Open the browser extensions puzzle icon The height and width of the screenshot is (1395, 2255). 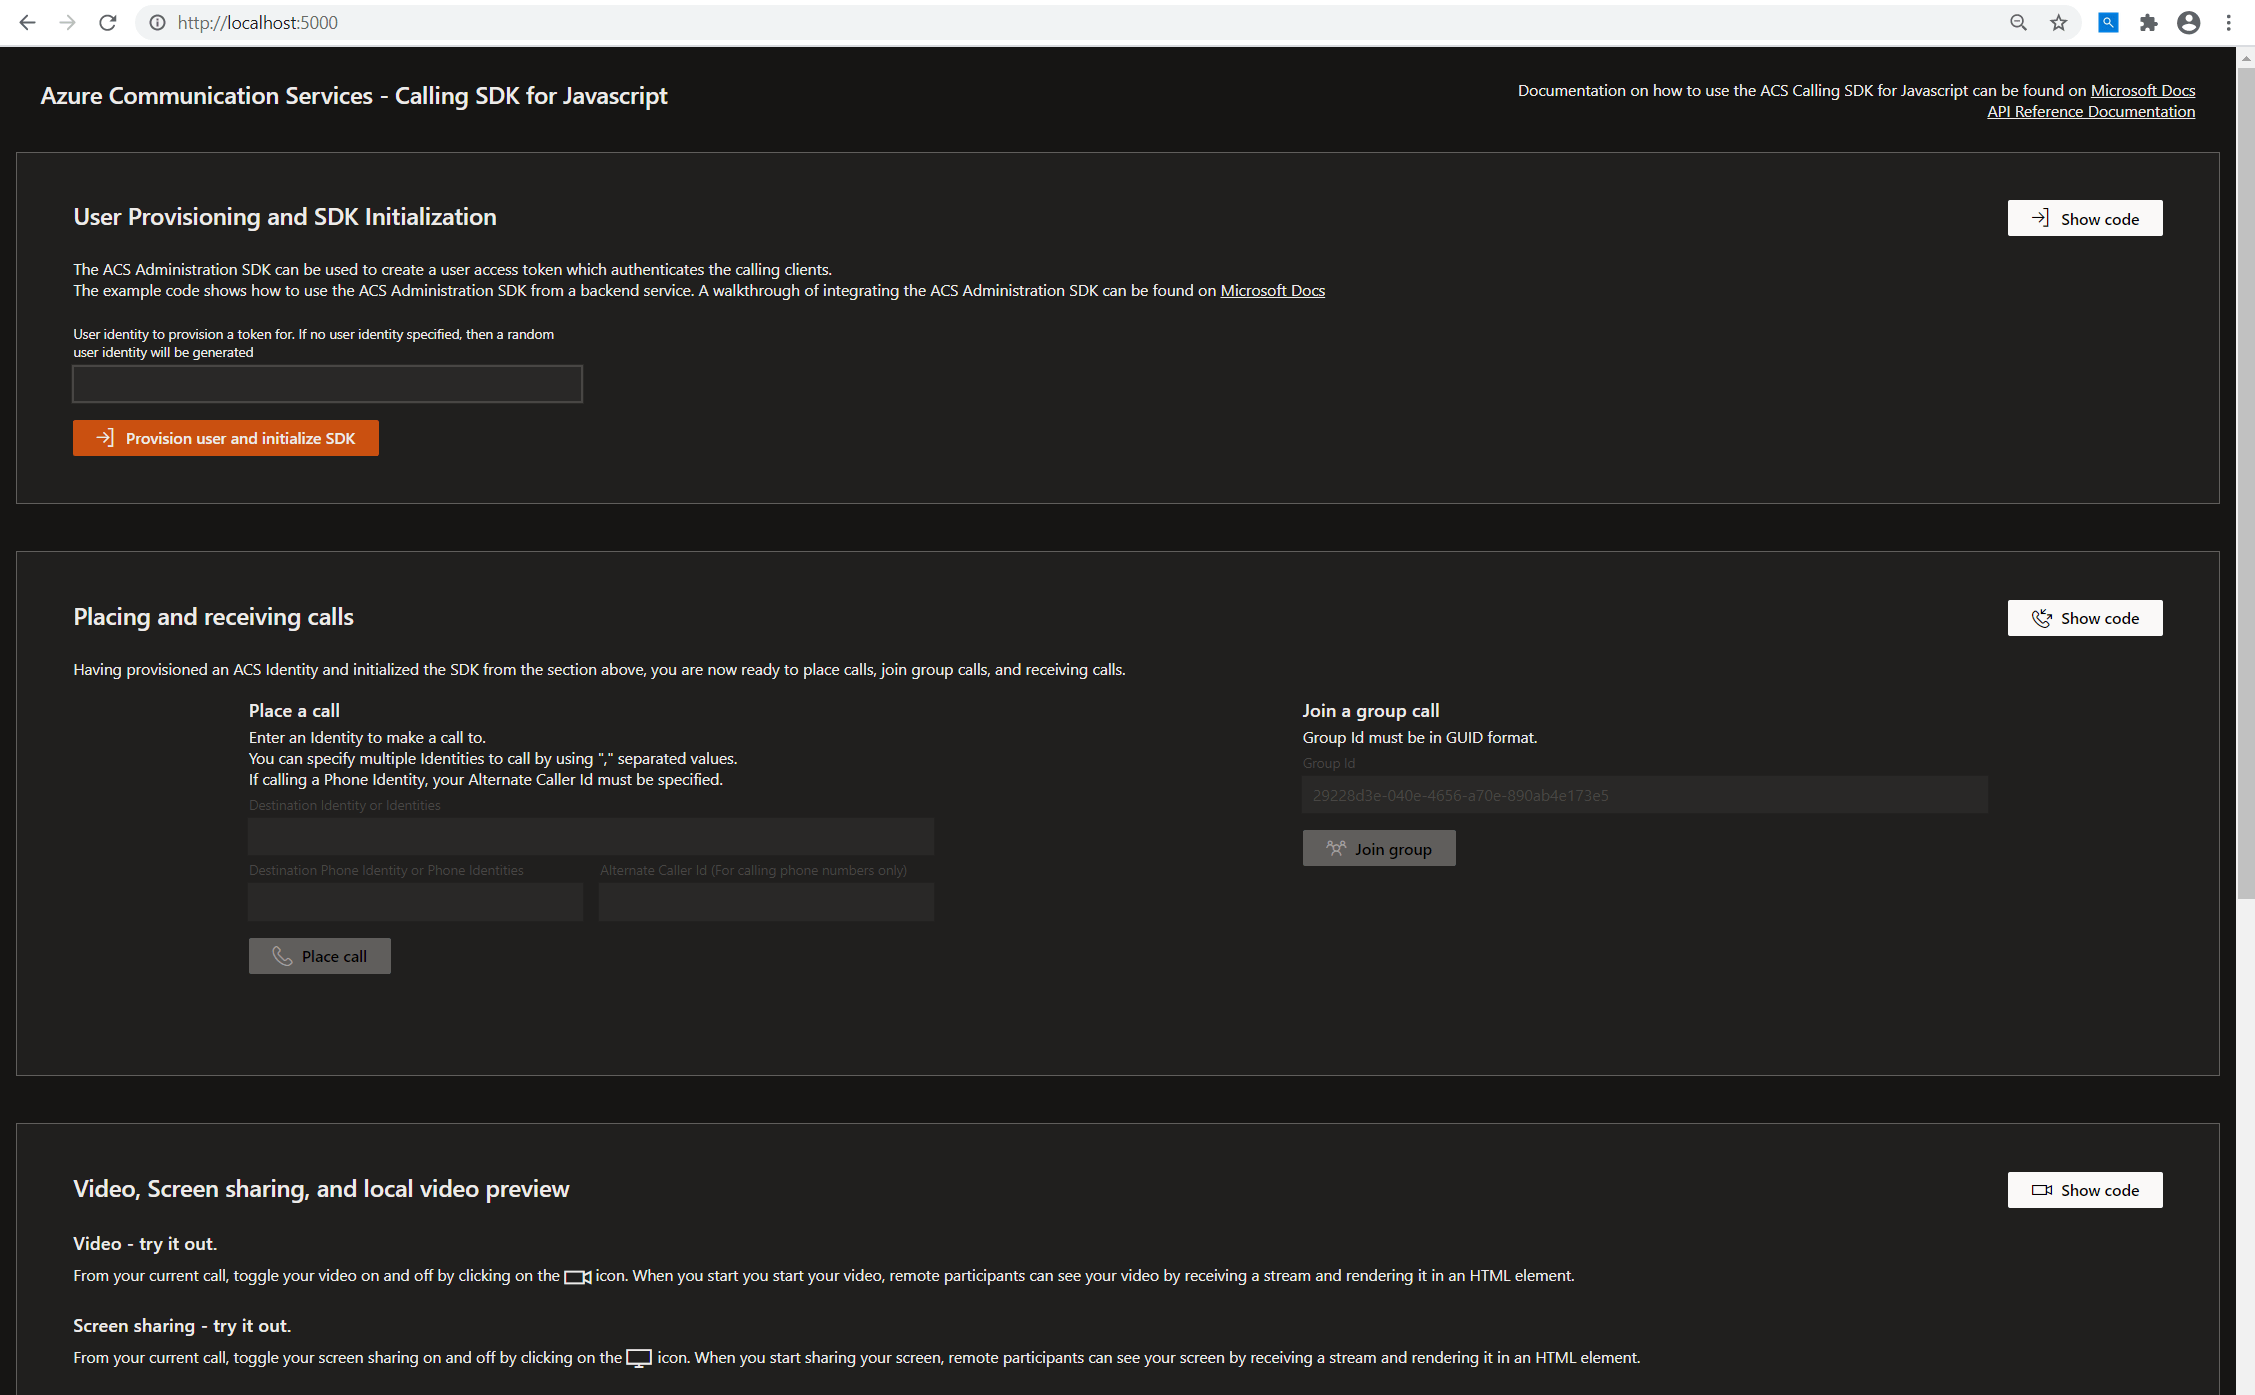pyautogui.click(x=2148, y=22)
